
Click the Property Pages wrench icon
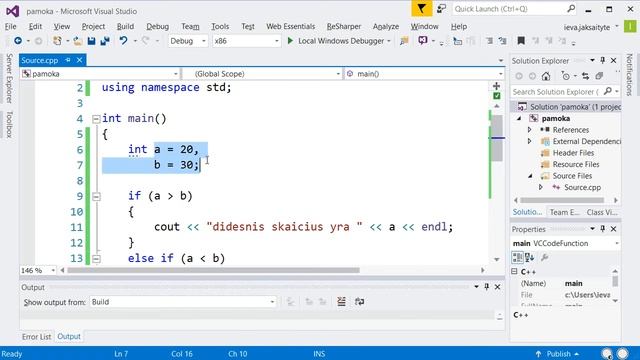[544, 257]
